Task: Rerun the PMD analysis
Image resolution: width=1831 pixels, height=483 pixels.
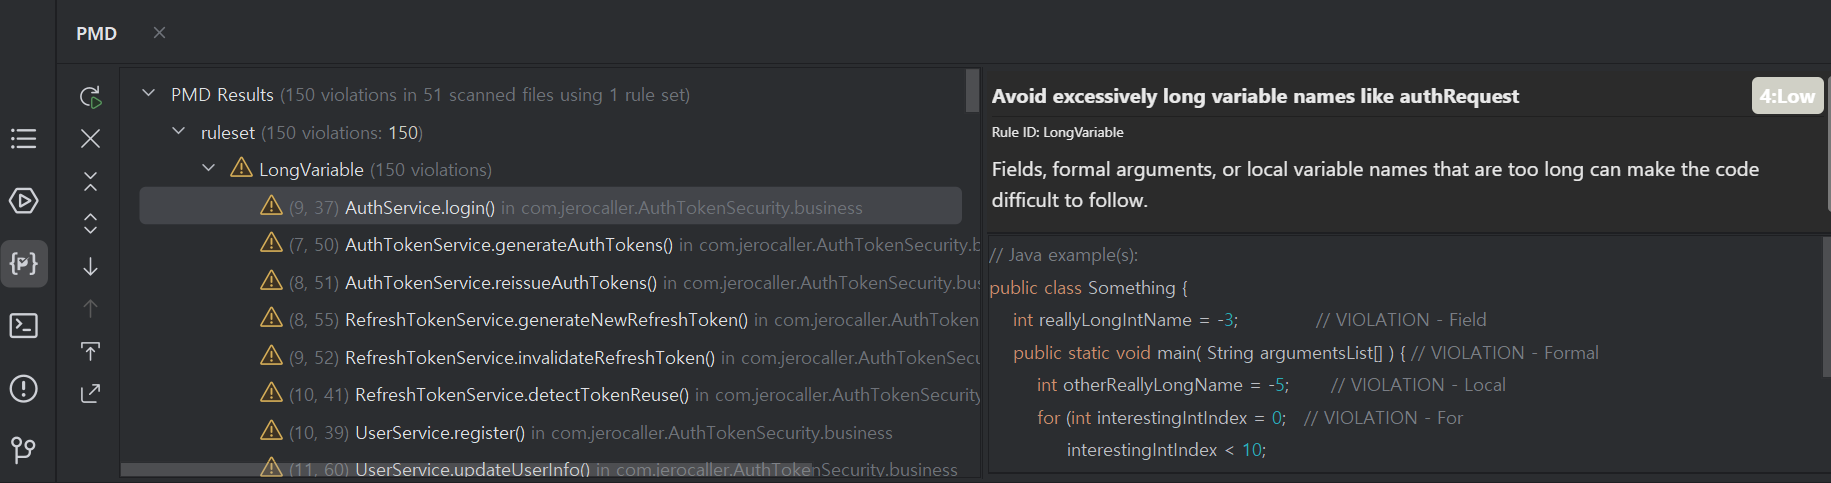Action: tap(90, 97)
